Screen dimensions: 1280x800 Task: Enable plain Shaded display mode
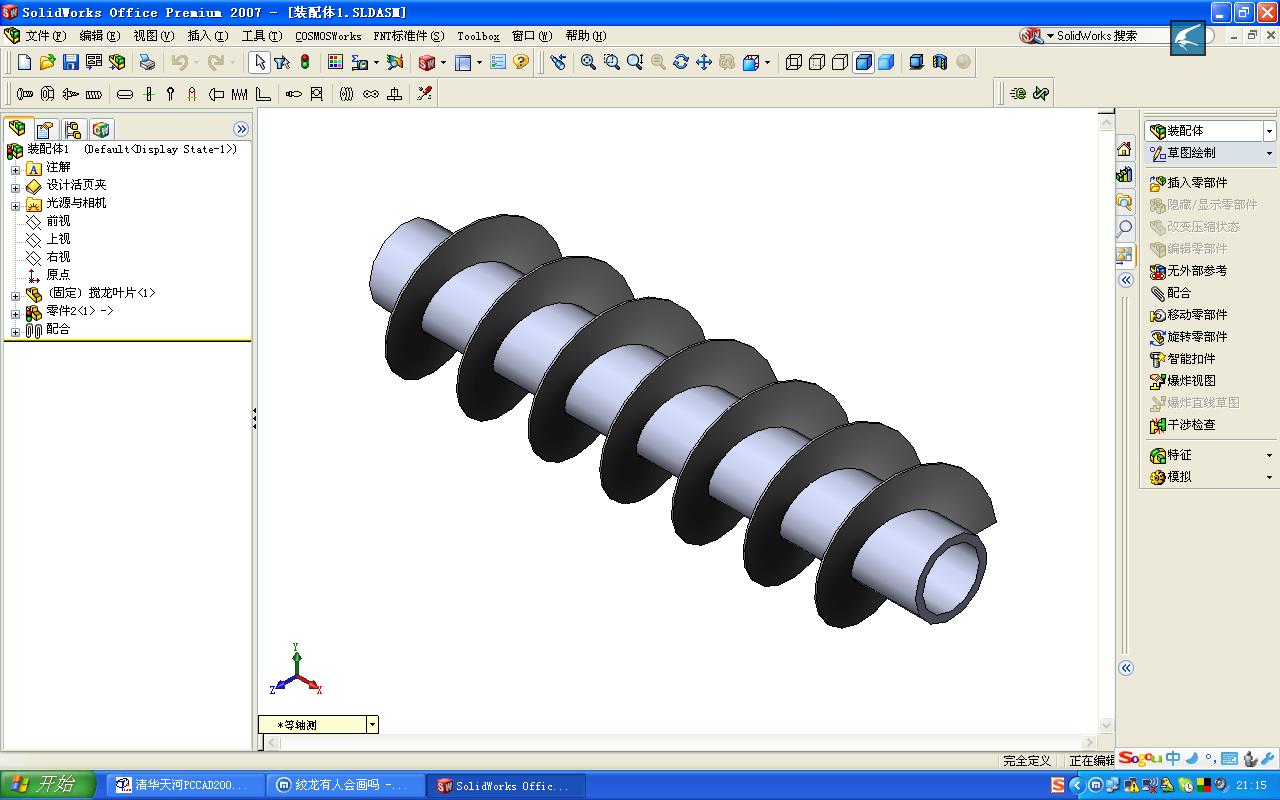(x=886, y=62)
